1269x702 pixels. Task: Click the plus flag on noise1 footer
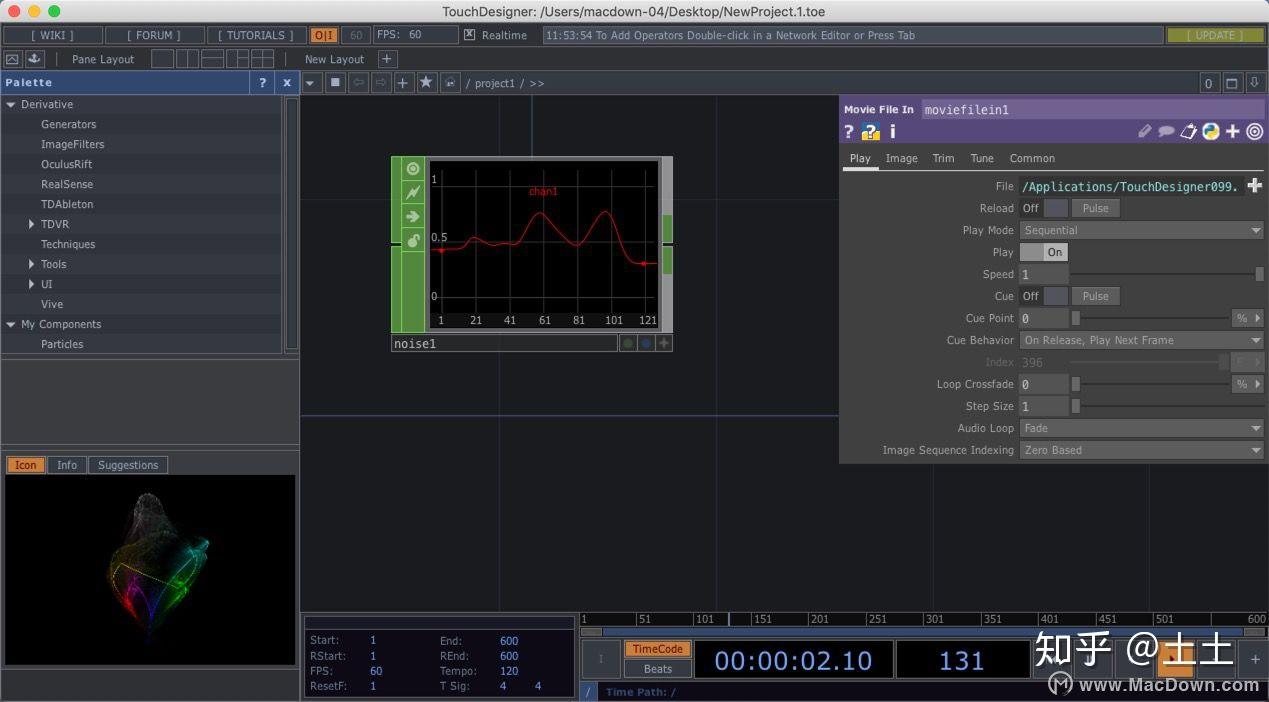point(663,343)
